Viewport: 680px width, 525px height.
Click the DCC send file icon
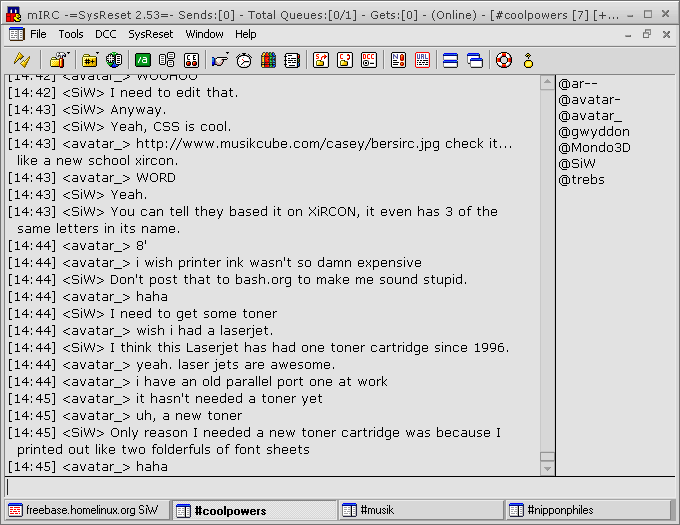(x=321, y=60)
